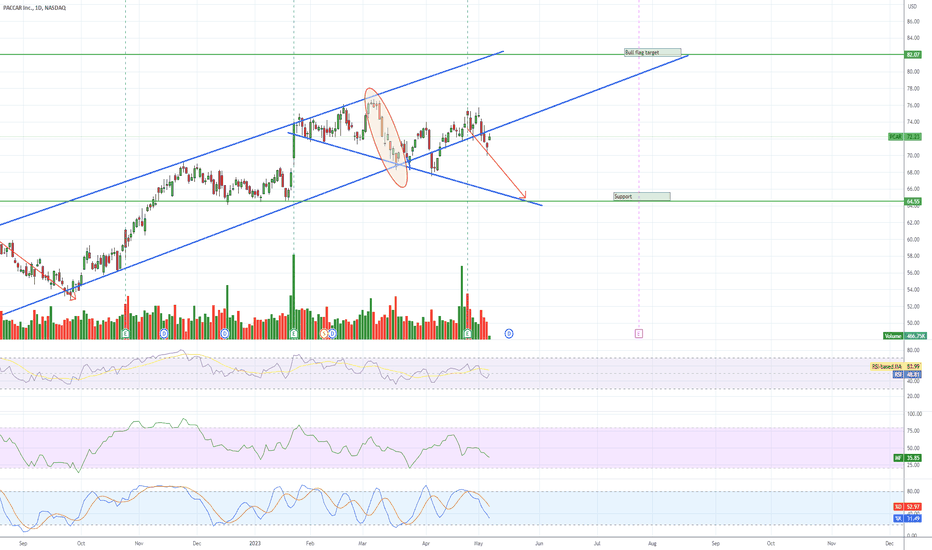Click the orange split marker in February
This screenshot has width=932, height=550.
(325, 334)
